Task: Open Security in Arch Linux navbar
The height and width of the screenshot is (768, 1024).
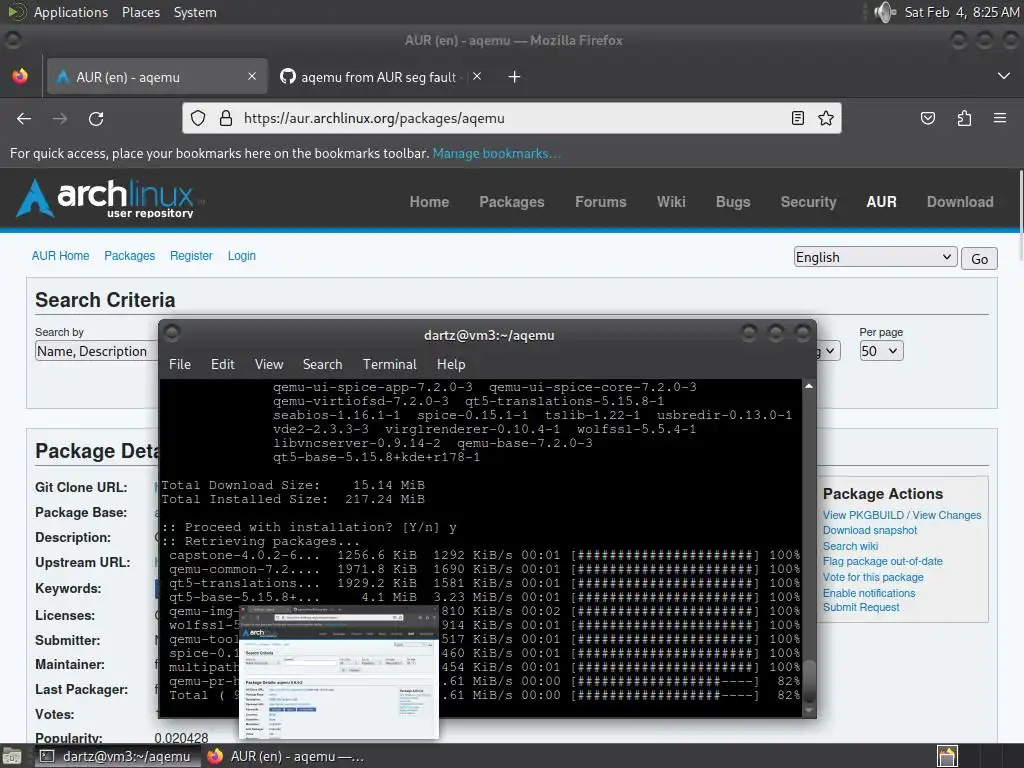Action: point(808,202)
